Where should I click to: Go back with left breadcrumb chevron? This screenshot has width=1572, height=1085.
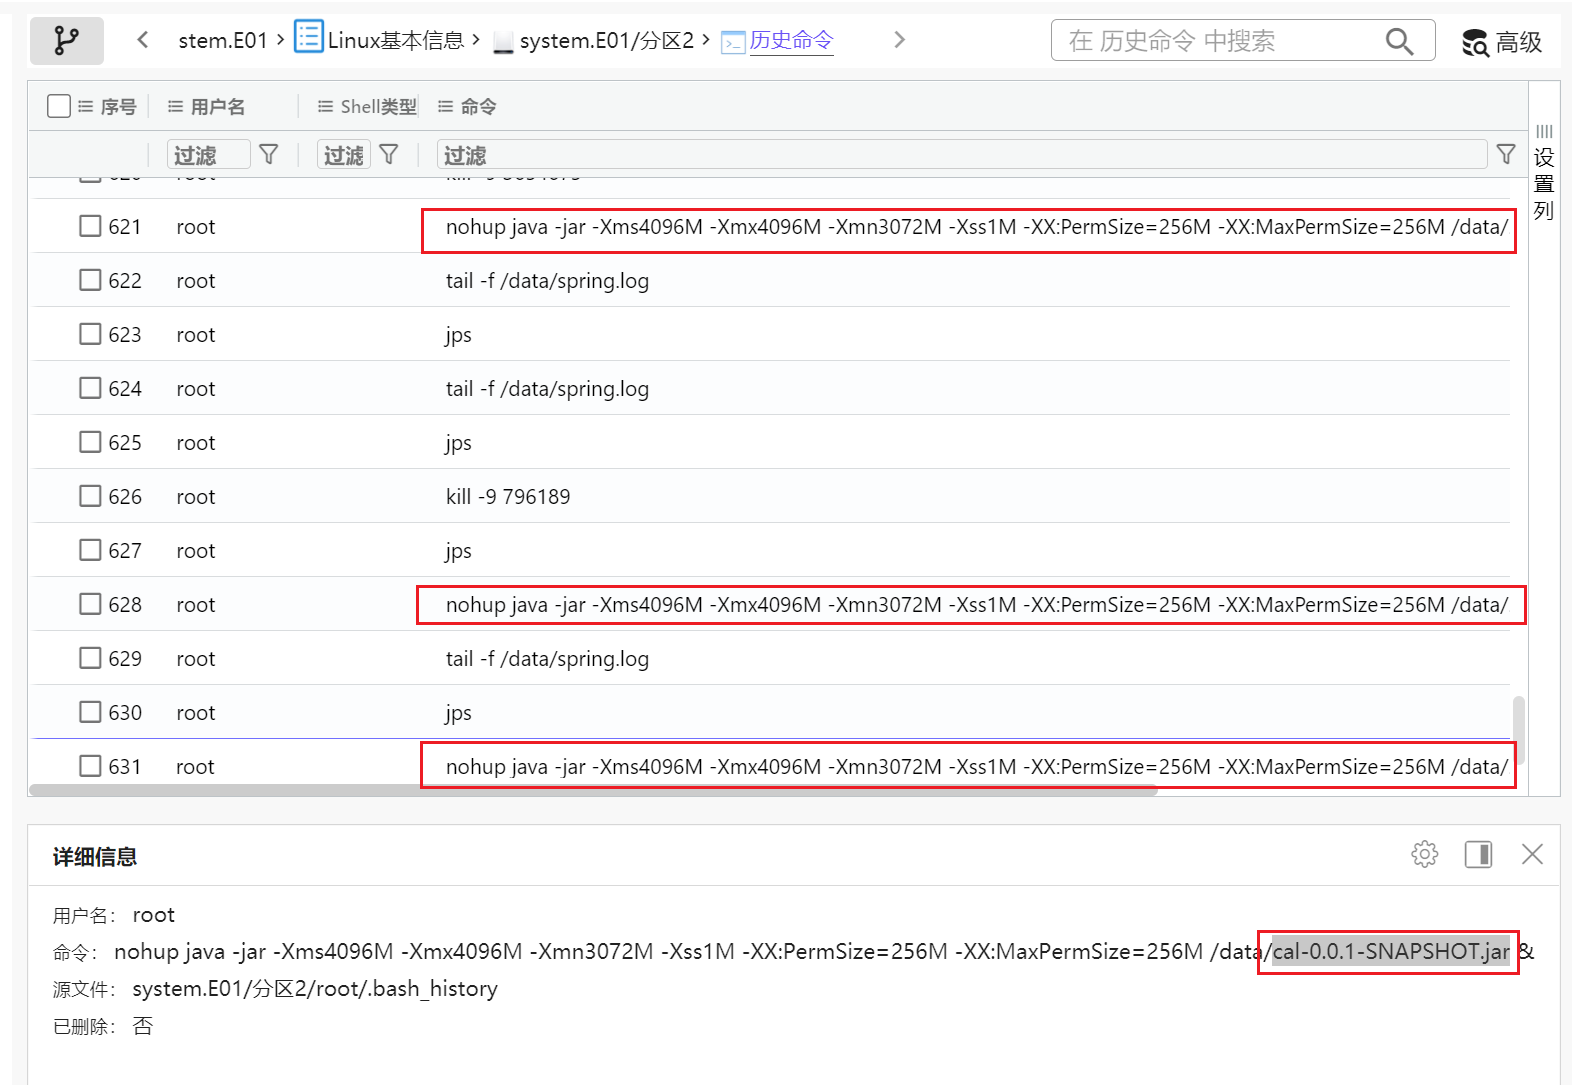143,40
